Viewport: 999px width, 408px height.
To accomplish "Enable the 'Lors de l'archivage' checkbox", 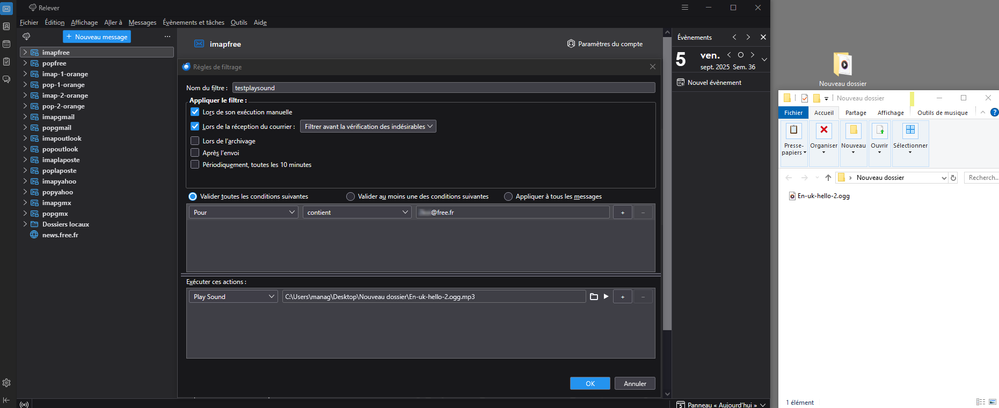I will [195, 141].
